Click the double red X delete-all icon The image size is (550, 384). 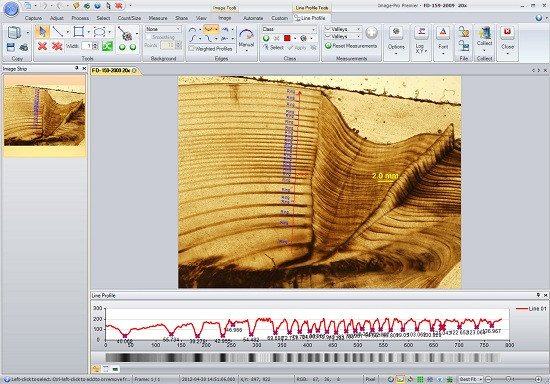click(x=57, y=46)
